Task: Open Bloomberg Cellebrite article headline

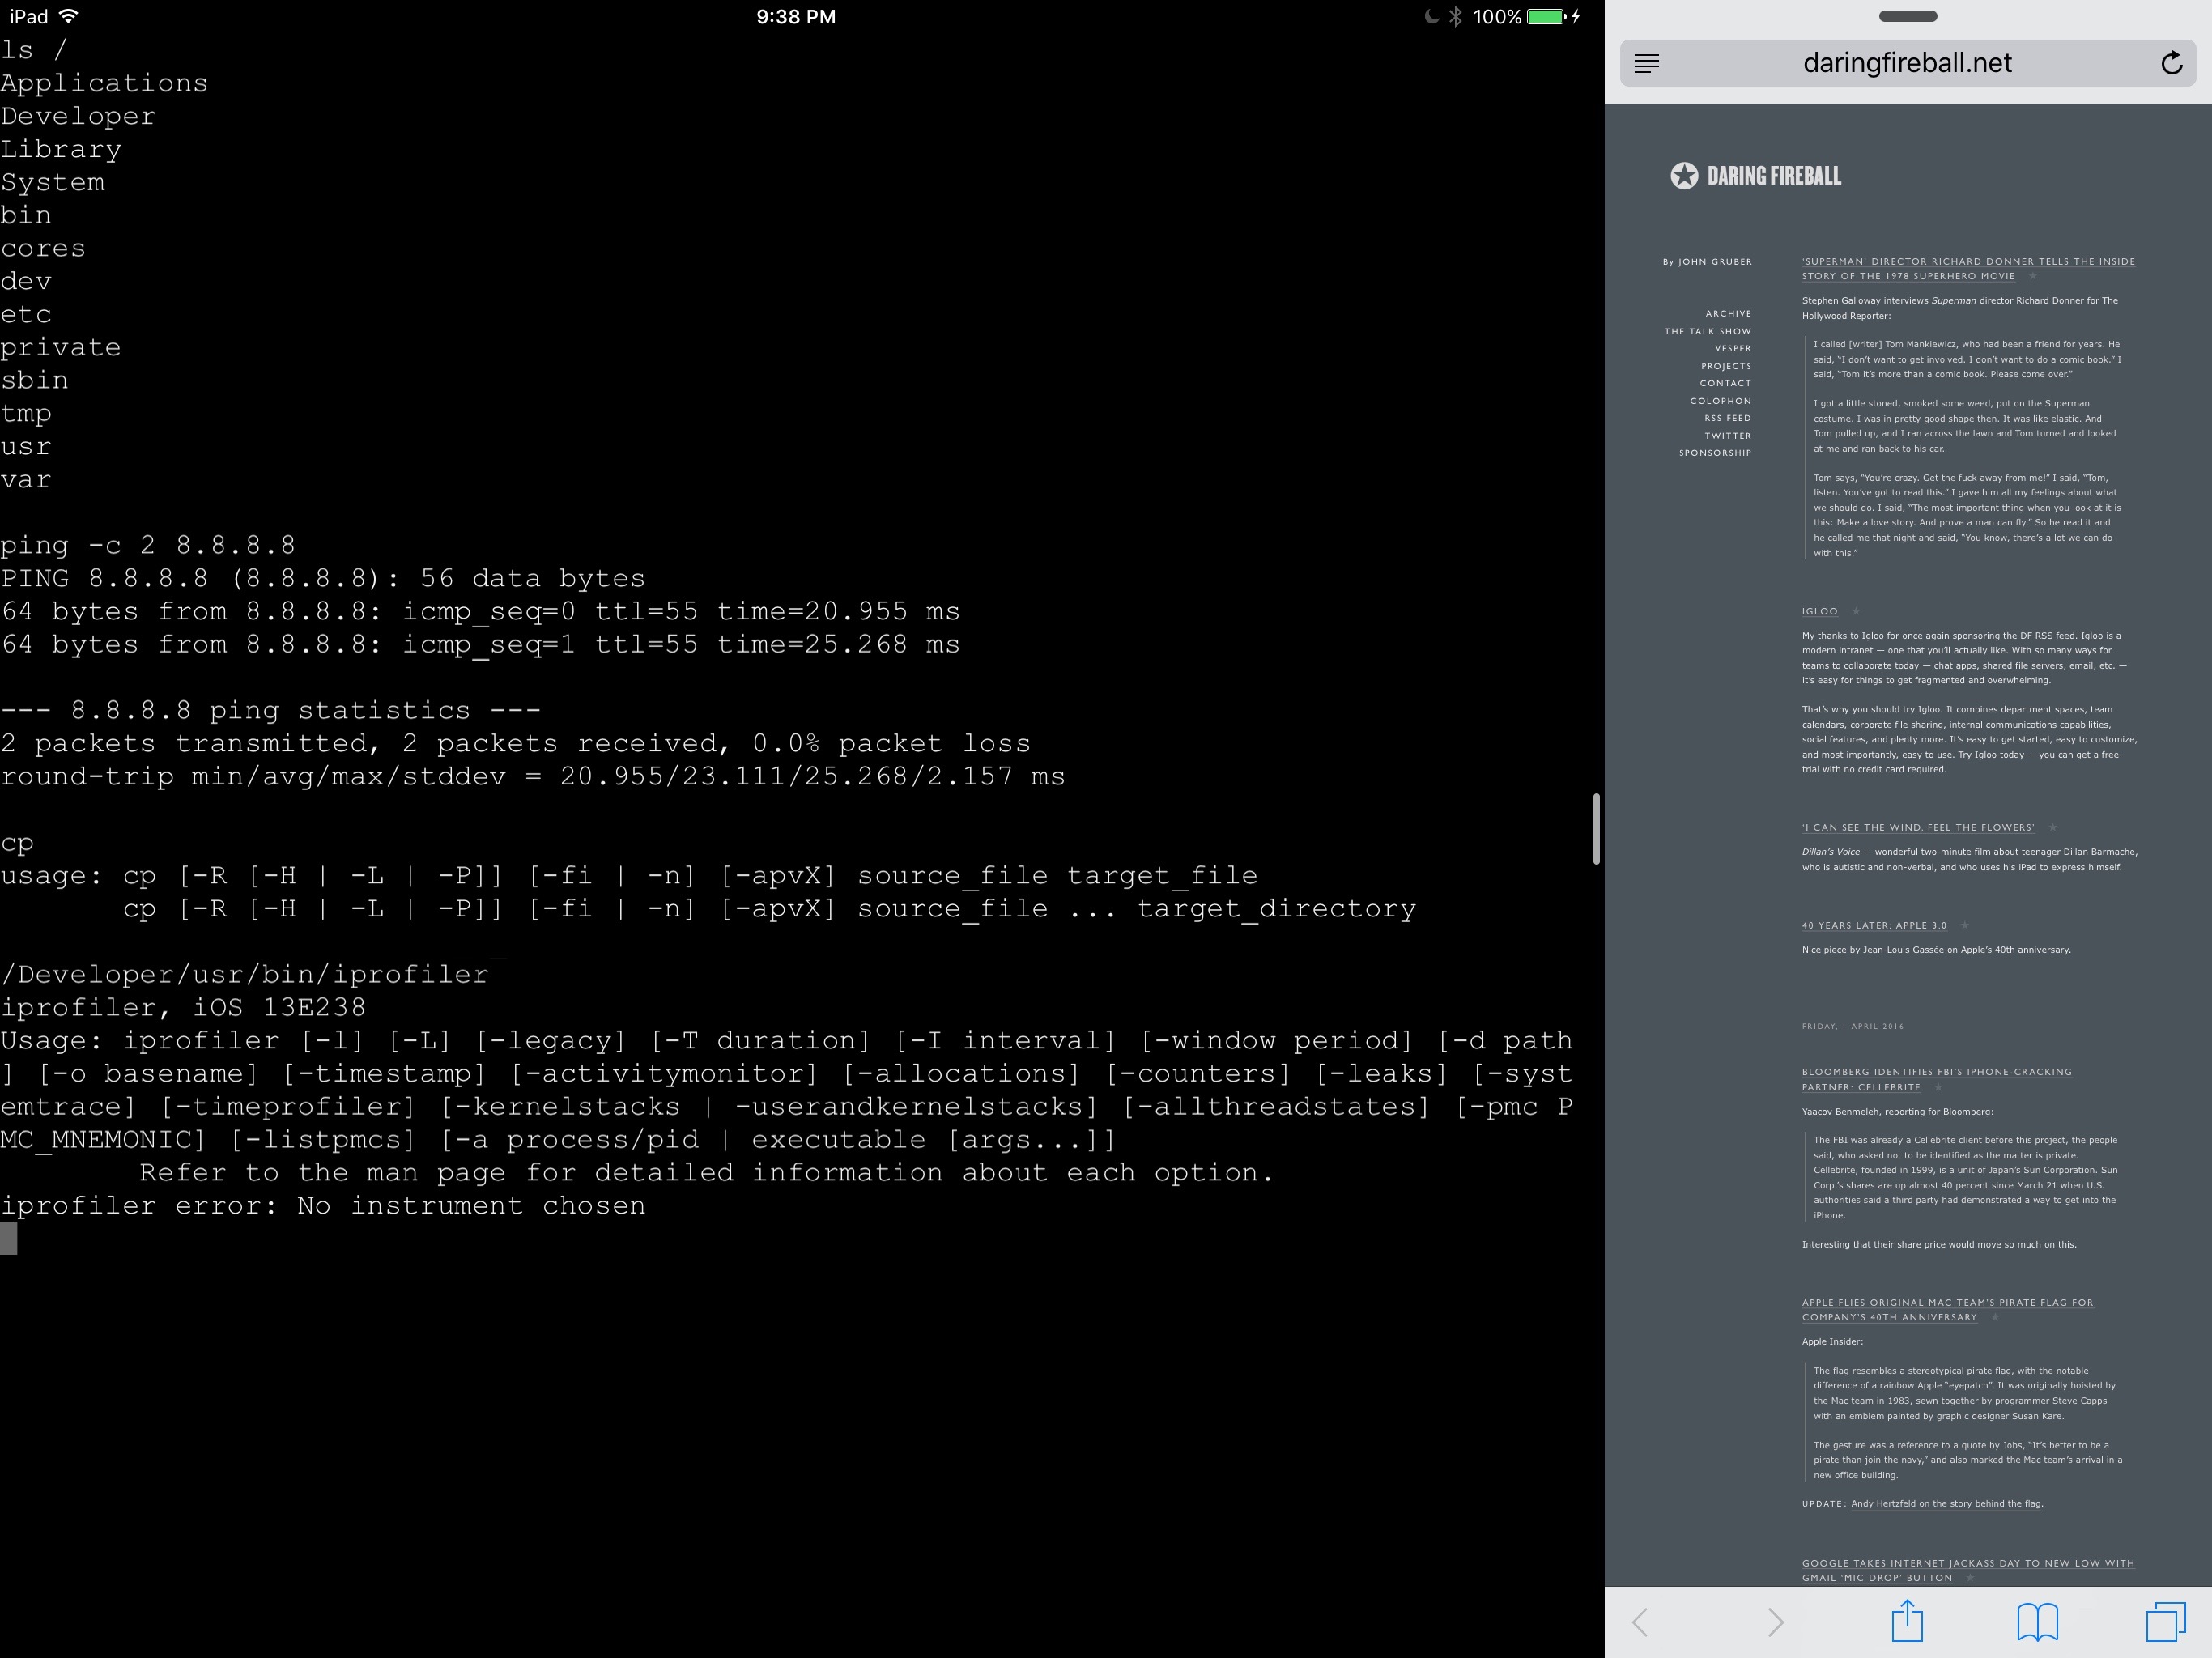Action: [1936, 1072]
